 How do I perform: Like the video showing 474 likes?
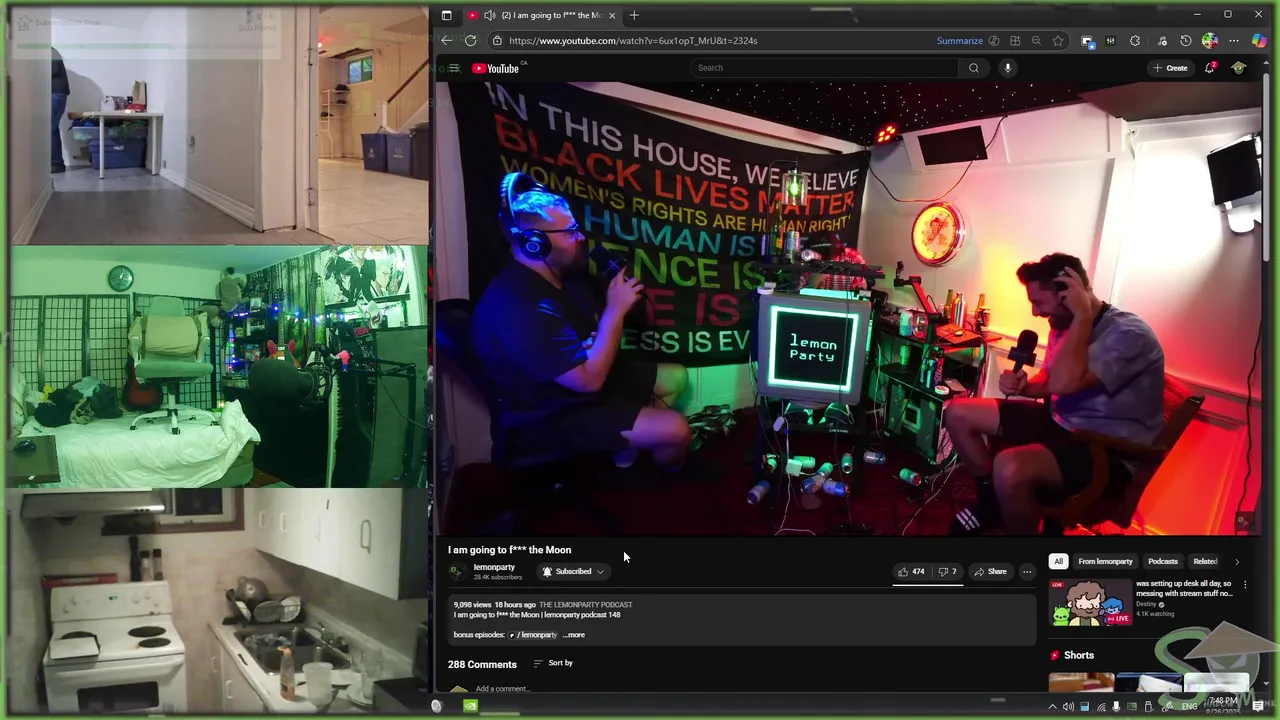point(911,572)
